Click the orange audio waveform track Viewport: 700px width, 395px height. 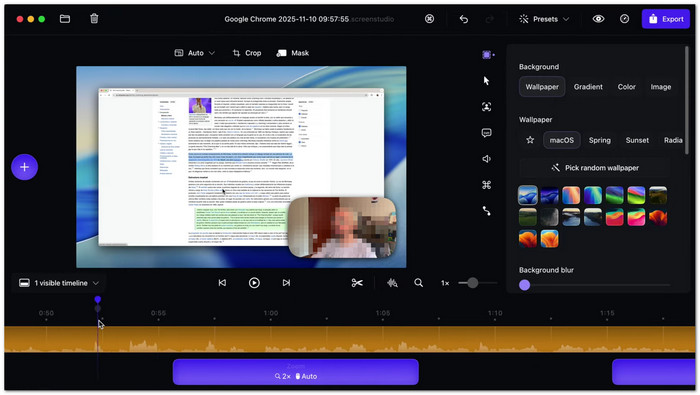(350, 339)
